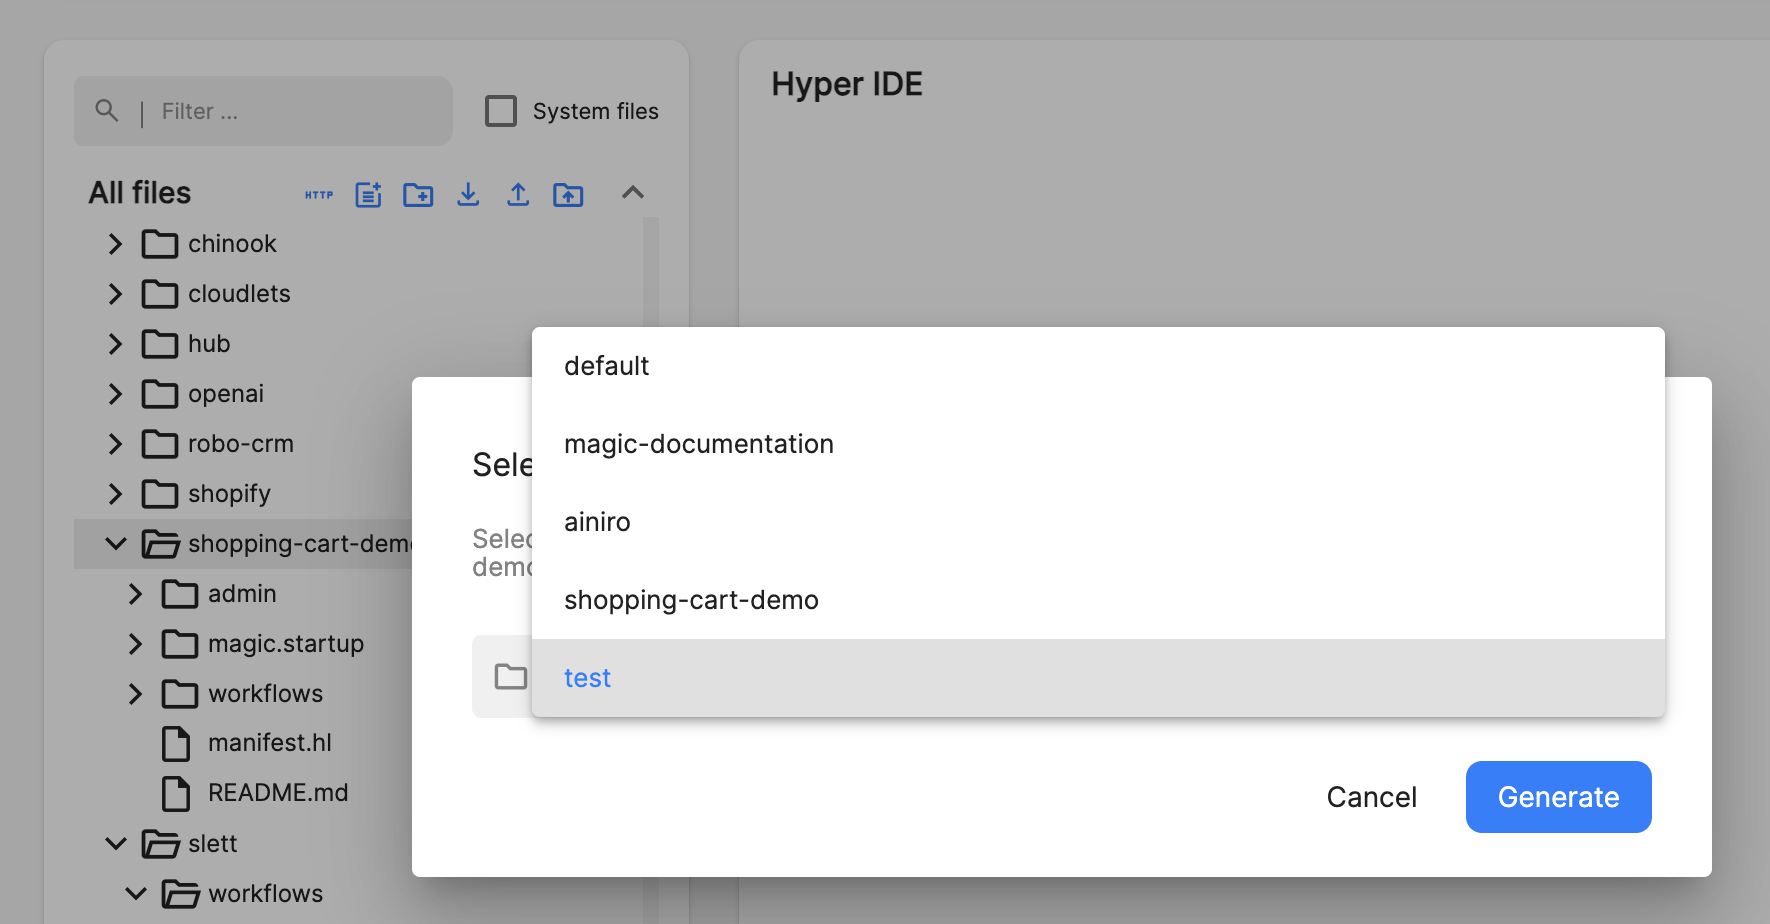Viewport: 1770px width, 924px height.
Task: Enable the System files checkbox
Action: click(500, 110)
